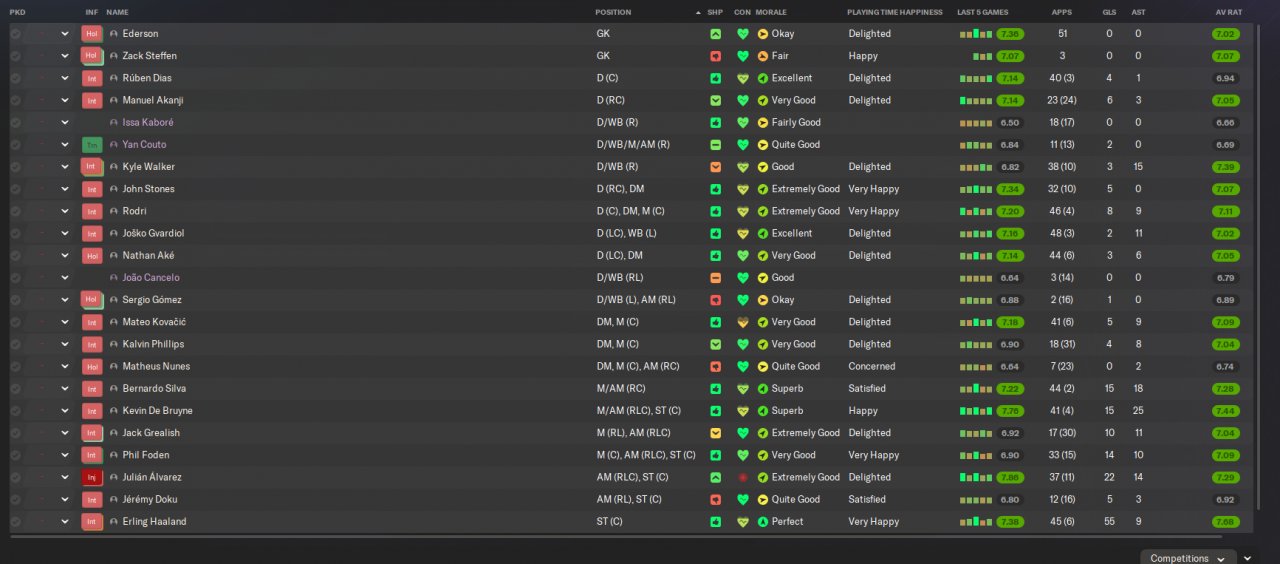This screenshot has height=564, width=1280.
Task: Click Kevin De Bruyne's Superb morale icon
Action: [763, 411]
